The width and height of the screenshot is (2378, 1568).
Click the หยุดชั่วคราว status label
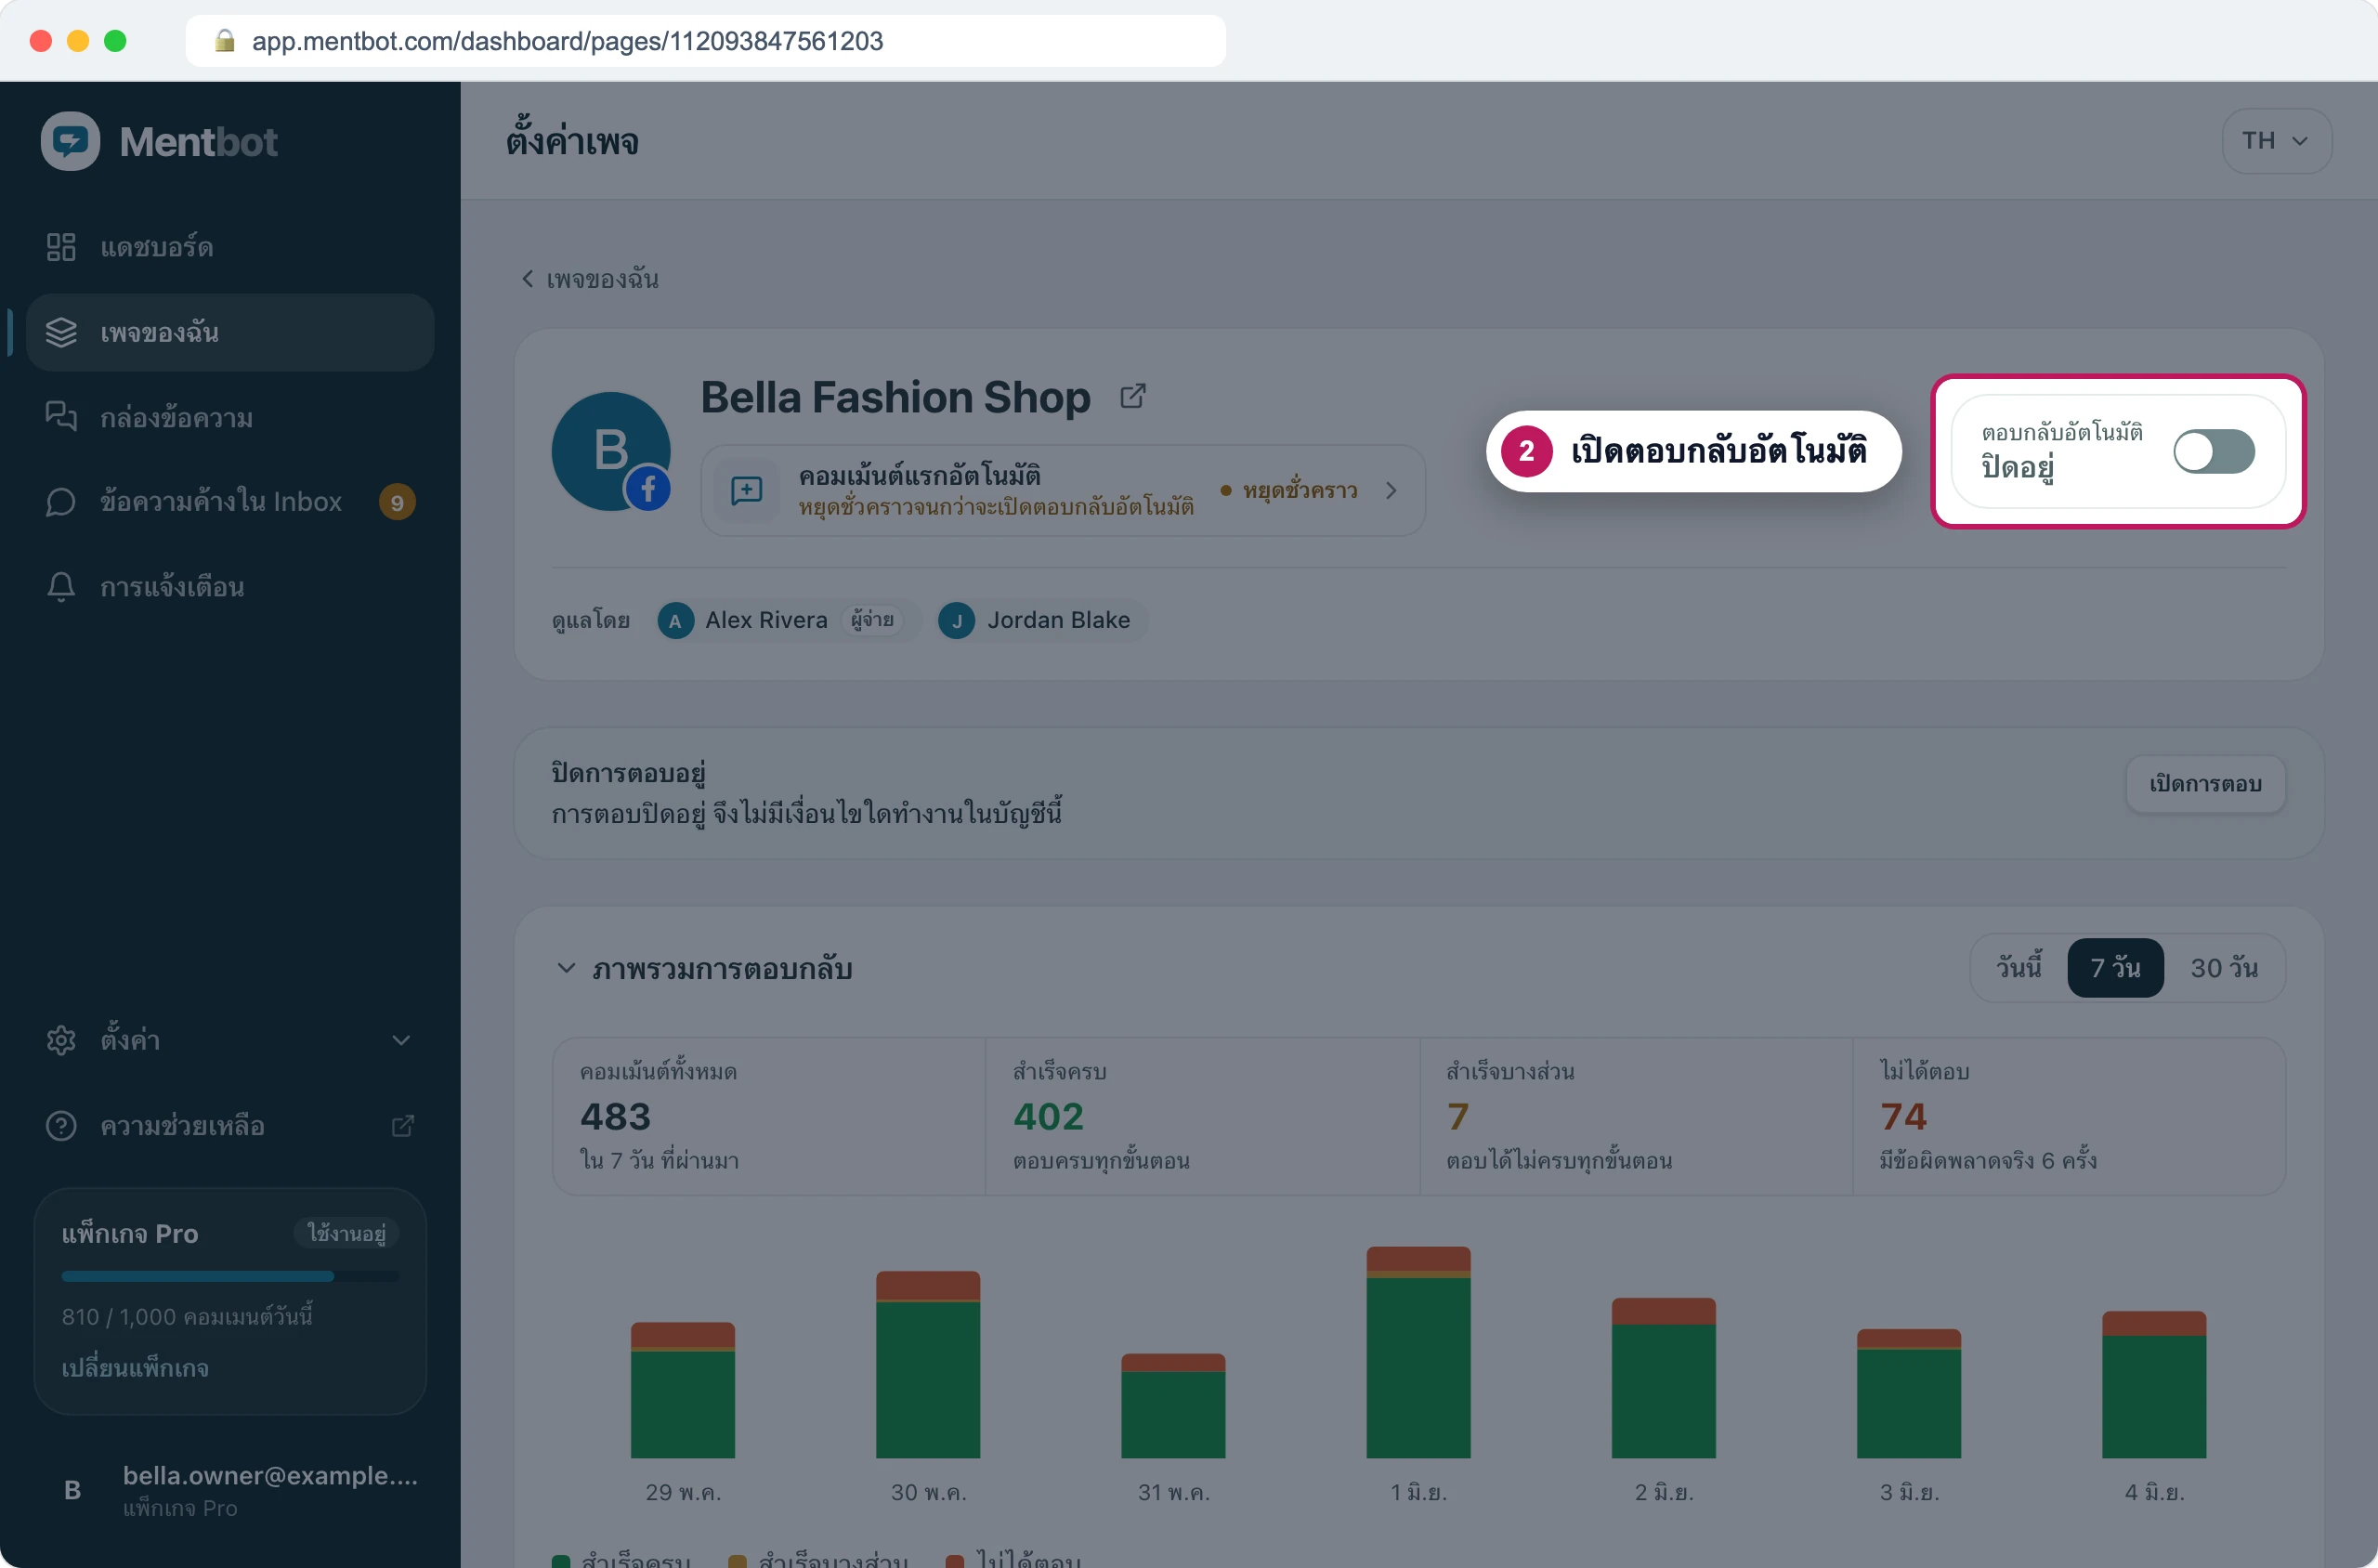(x=1300, y=490)
